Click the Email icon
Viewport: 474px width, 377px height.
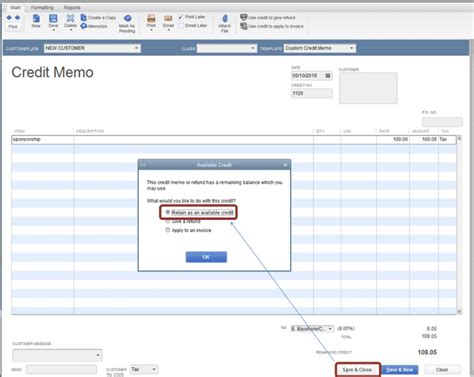click(x=168, y=19)
